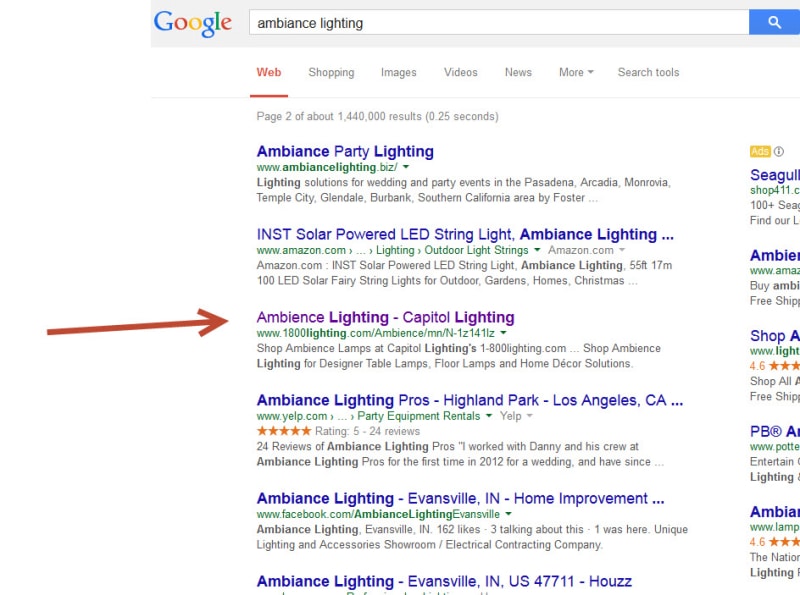Open the News tab
The height and width of the screenshot is (595, 800).
(518, 72)
